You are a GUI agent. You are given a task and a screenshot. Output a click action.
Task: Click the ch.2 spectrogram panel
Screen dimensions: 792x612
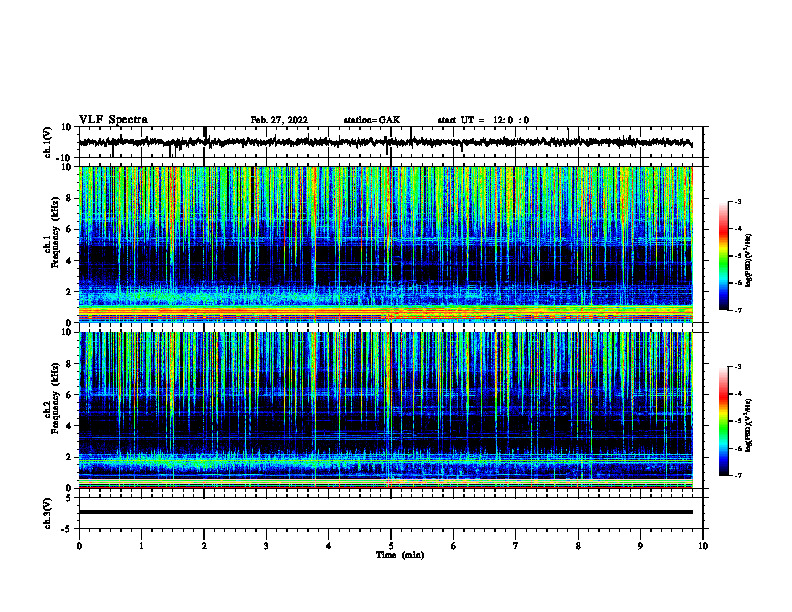click(385, 410)
